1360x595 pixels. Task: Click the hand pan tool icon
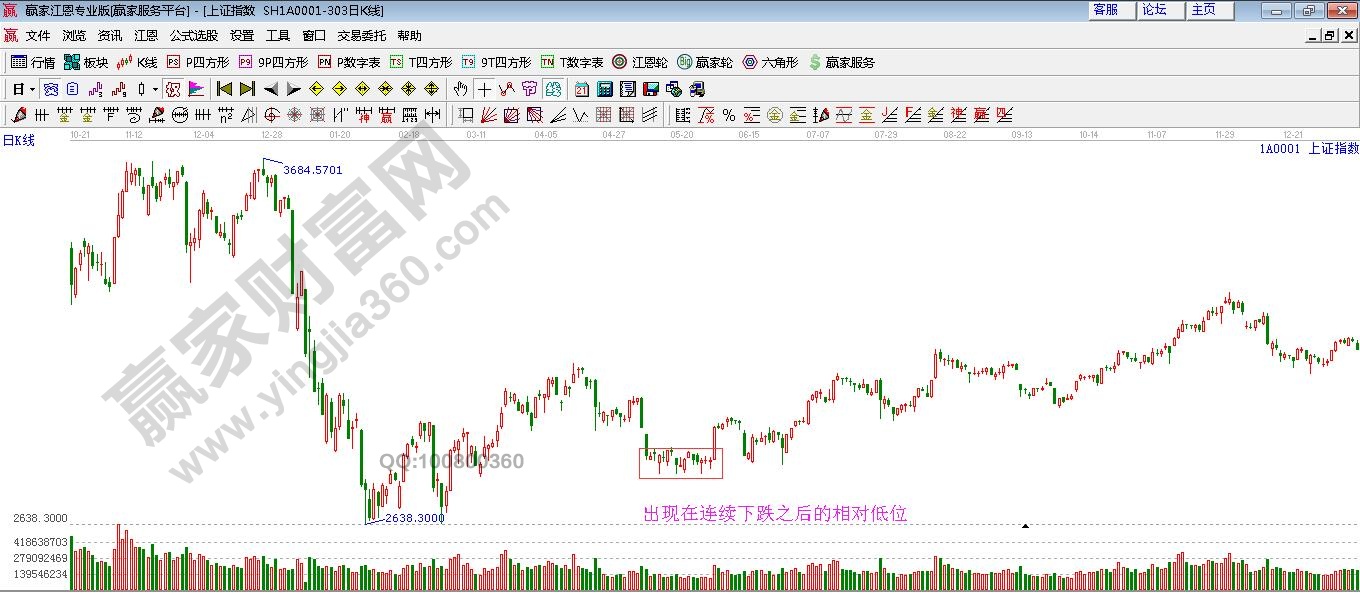(x=460, y=89)
